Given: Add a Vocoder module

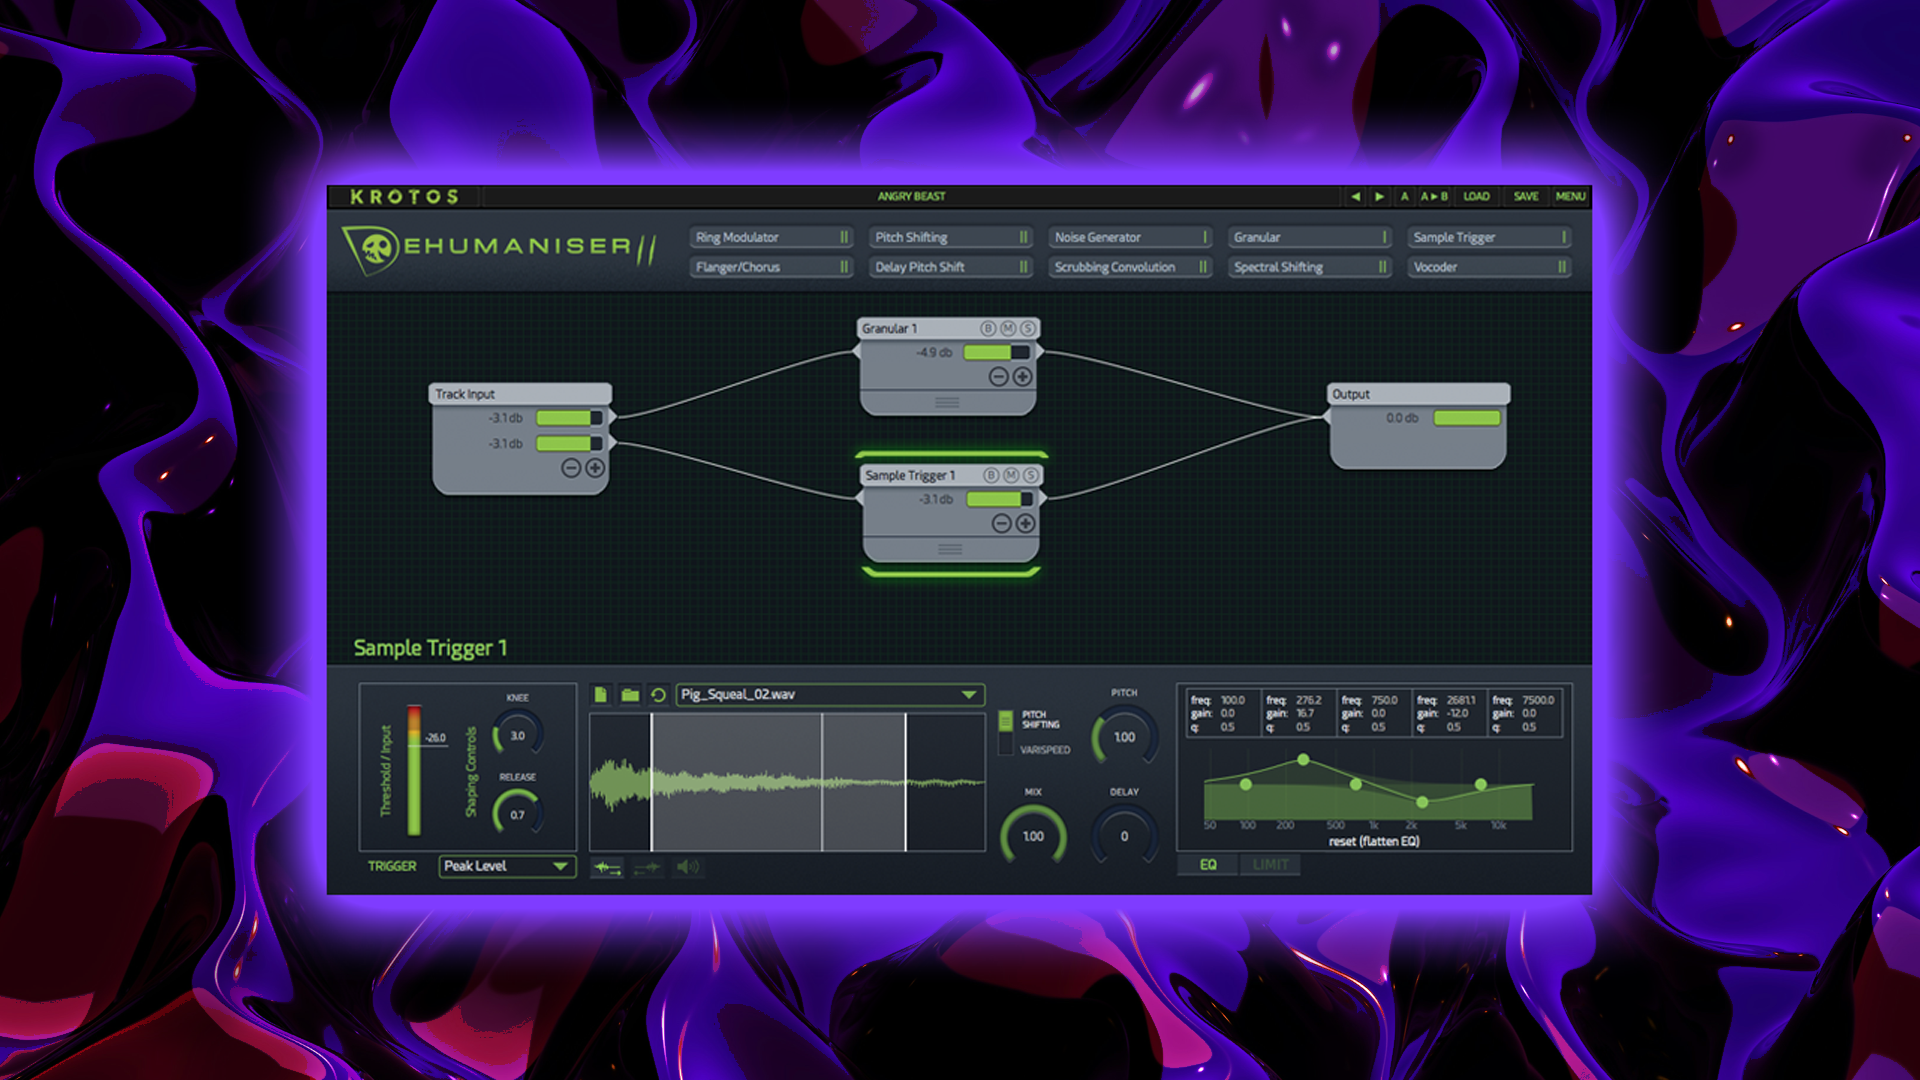Looking at the screenshot, I should click(x=1490, y=267).
